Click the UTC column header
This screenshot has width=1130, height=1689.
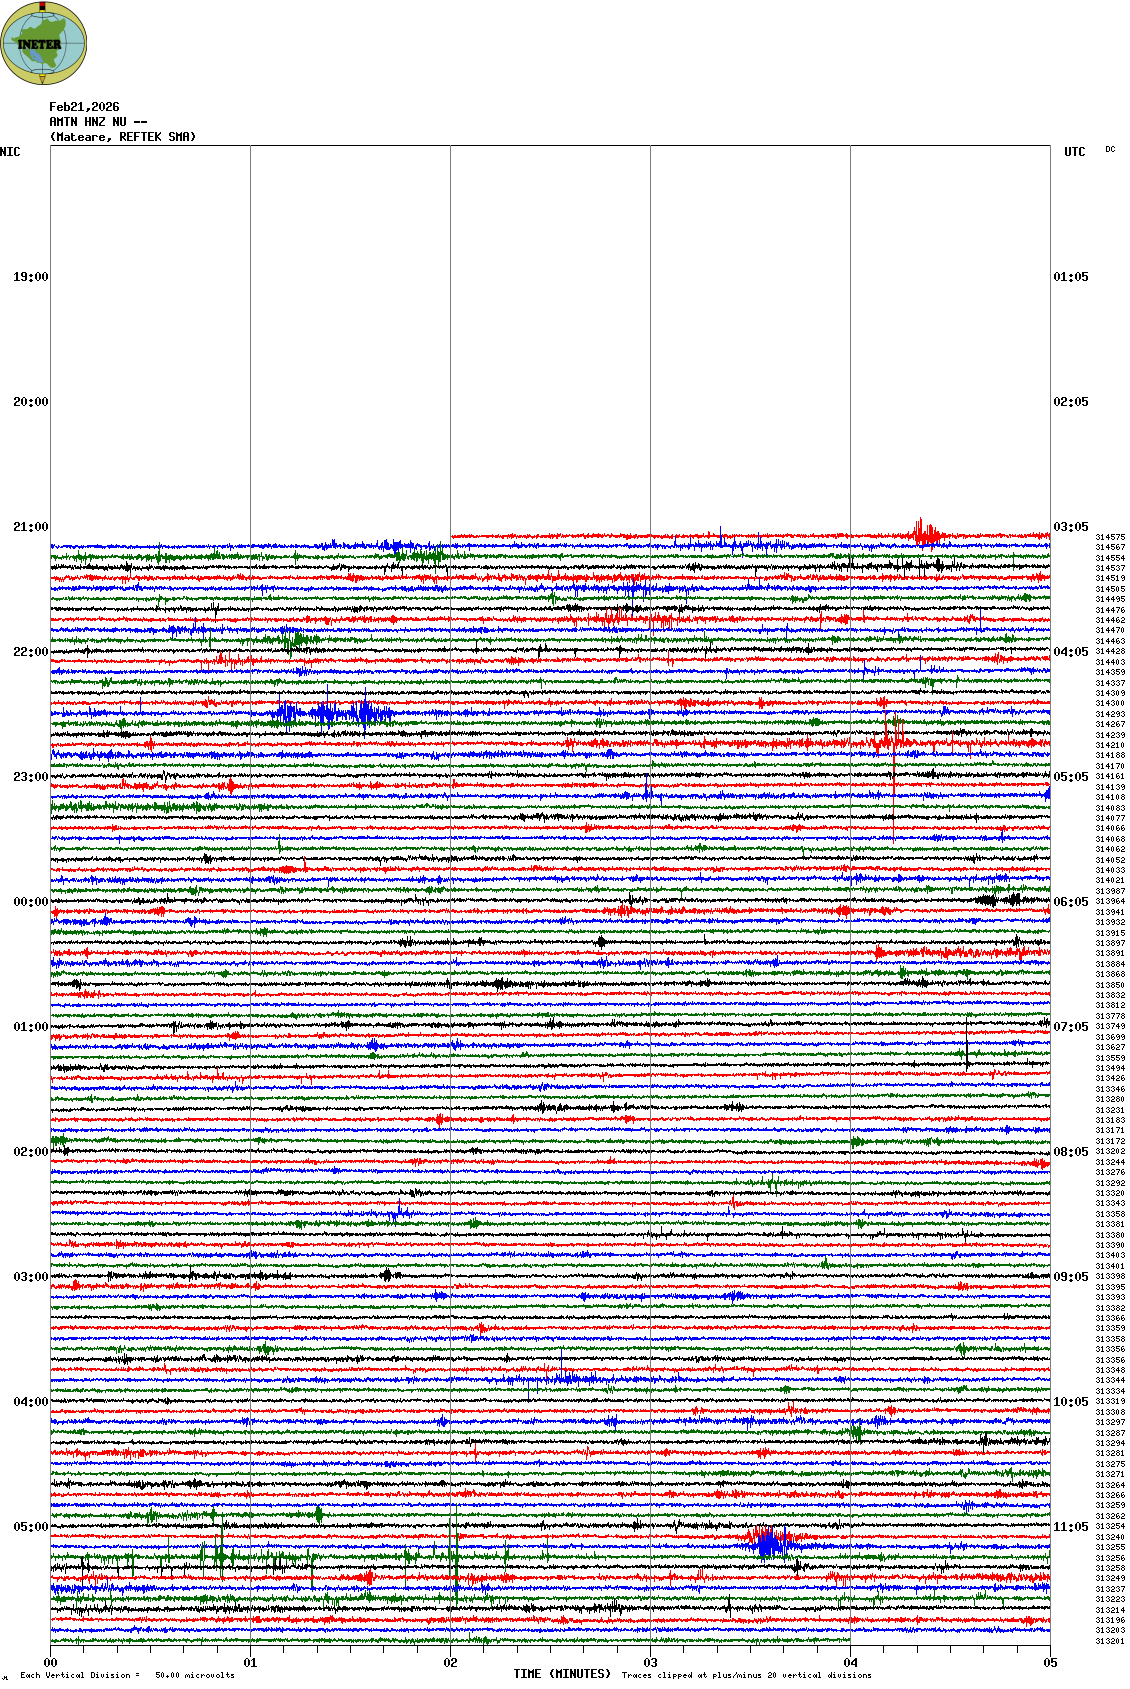coord(1074,152)
